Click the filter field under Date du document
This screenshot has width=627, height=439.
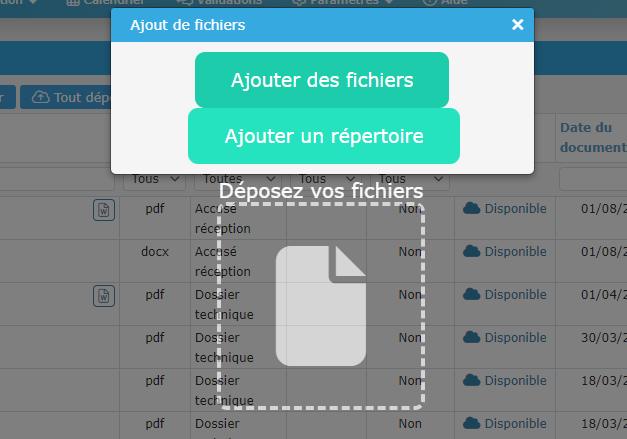pyautogui.click(x=592, y=180)
